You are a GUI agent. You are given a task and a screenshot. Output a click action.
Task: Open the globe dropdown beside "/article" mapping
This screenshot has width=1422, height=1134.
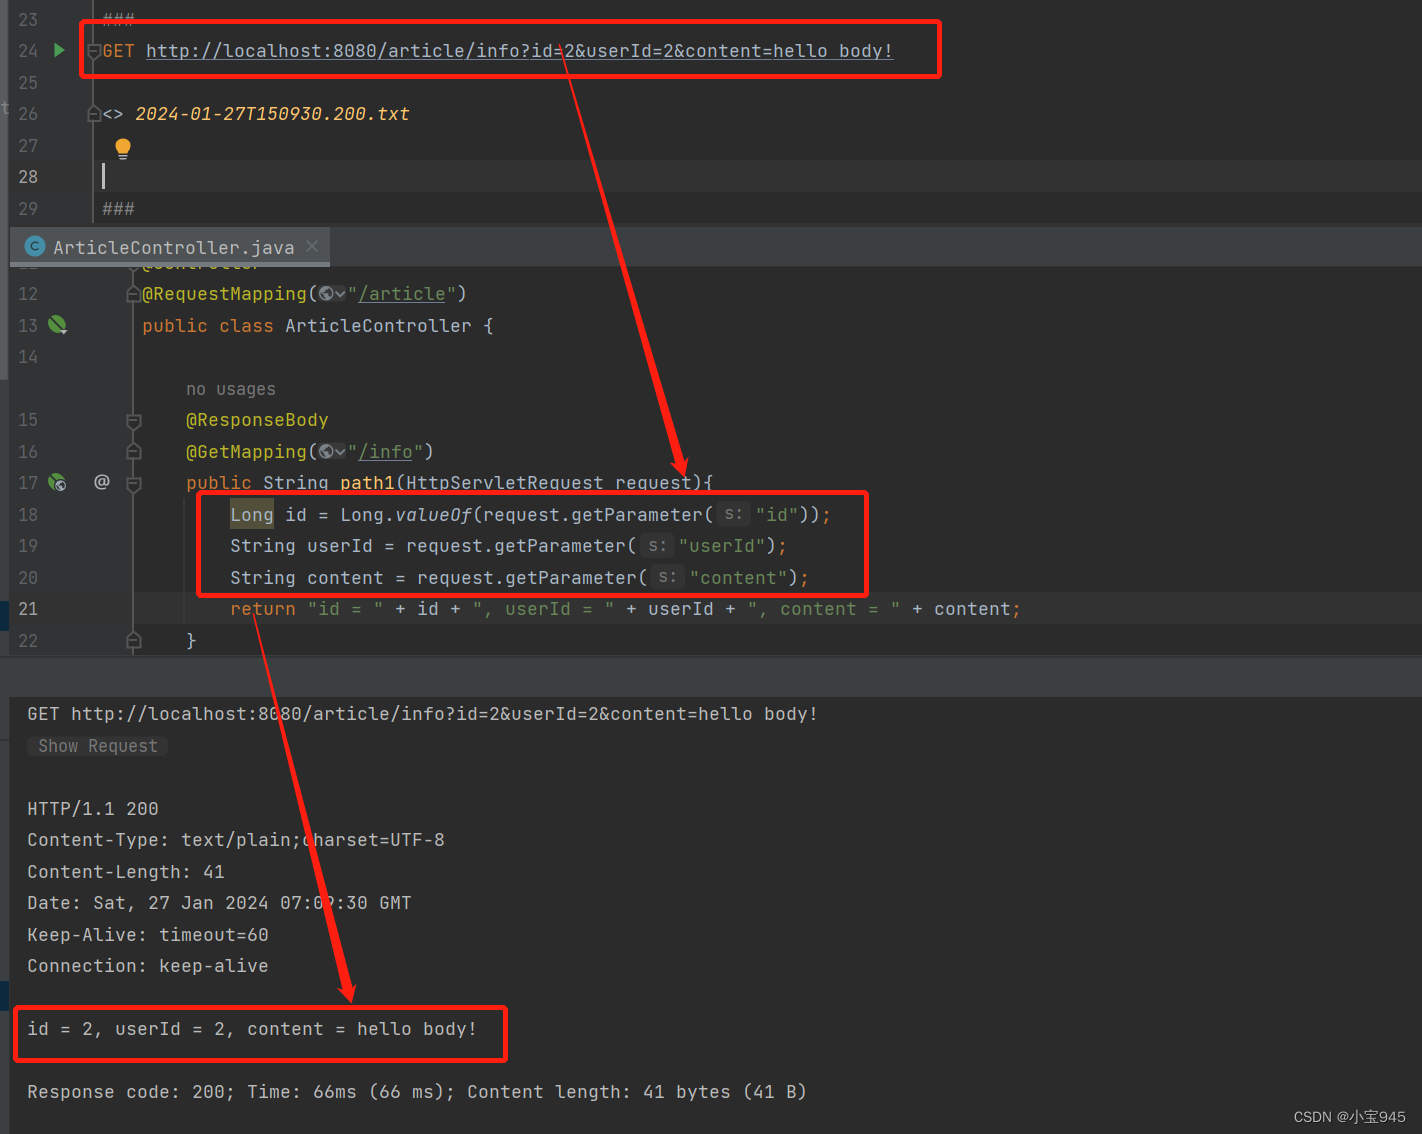point(332,294)
